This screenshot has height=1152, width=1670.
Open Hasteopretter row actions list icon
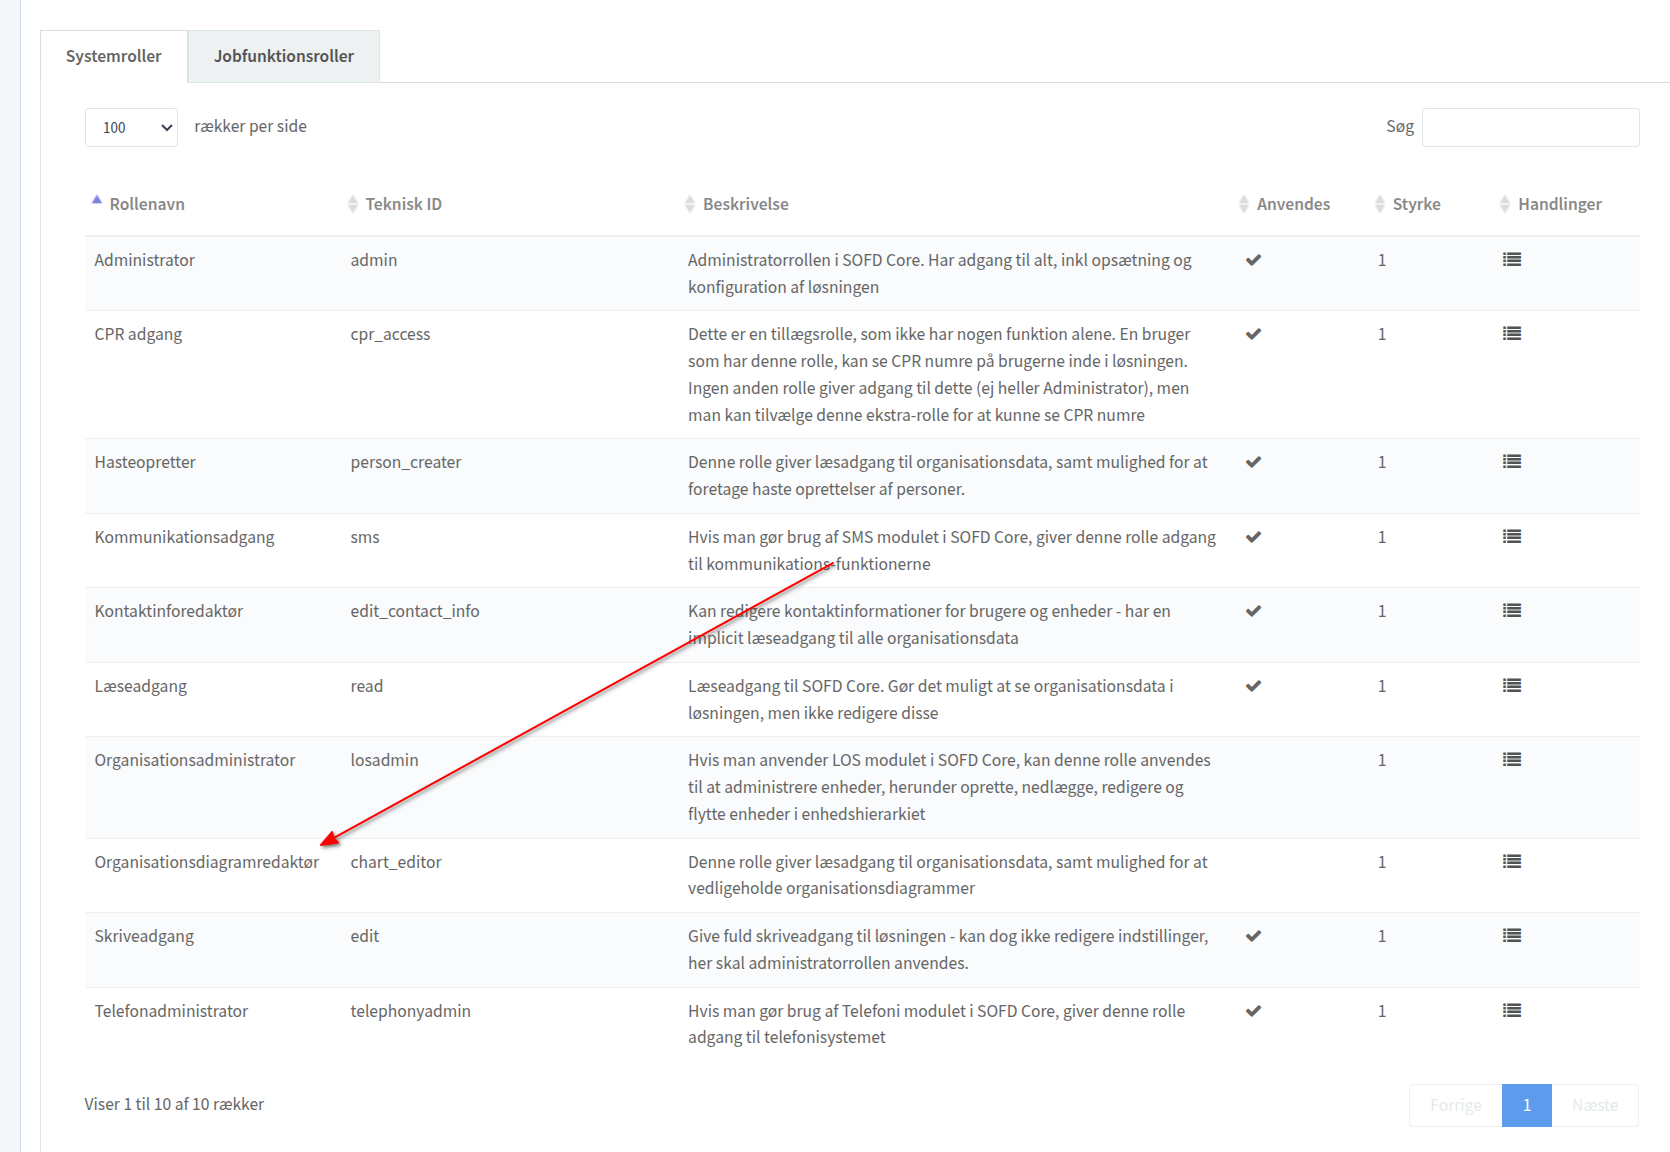pyautogui.click(x=1511, y=462)
